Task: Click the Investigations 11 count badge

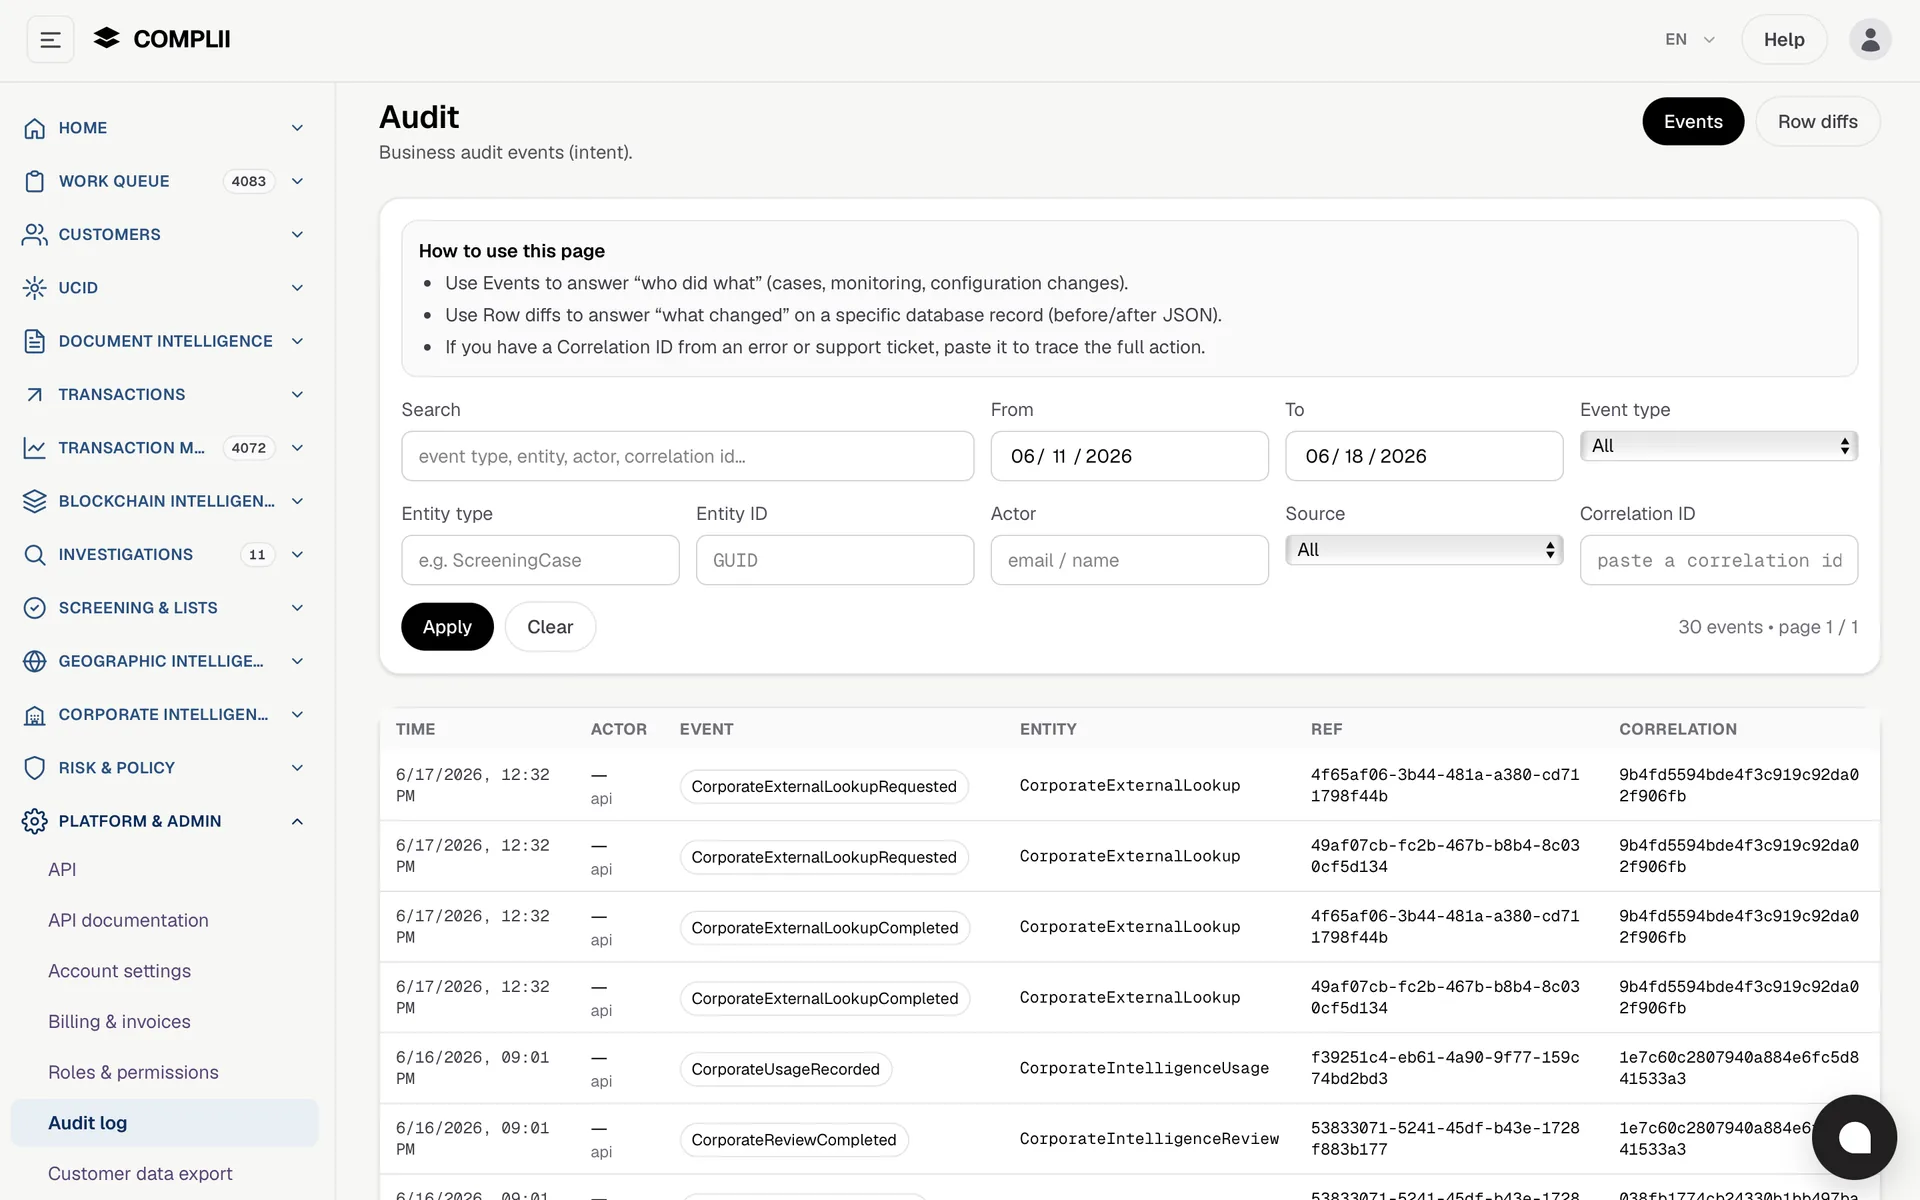Action: coord(257,554)
